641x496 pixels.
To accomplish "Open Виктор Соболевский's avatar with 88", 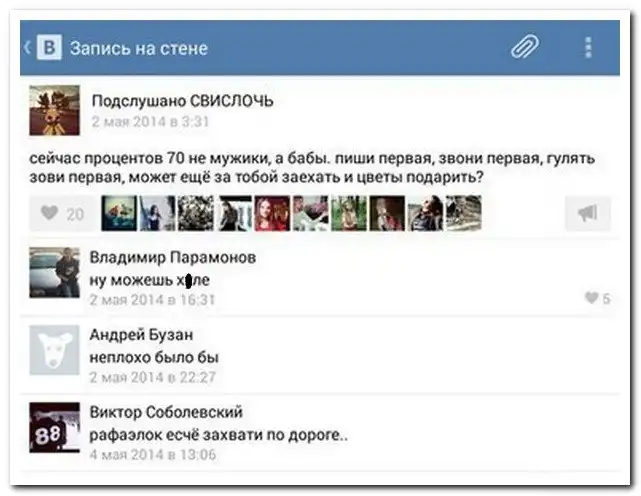I will [x=54, y=427].
